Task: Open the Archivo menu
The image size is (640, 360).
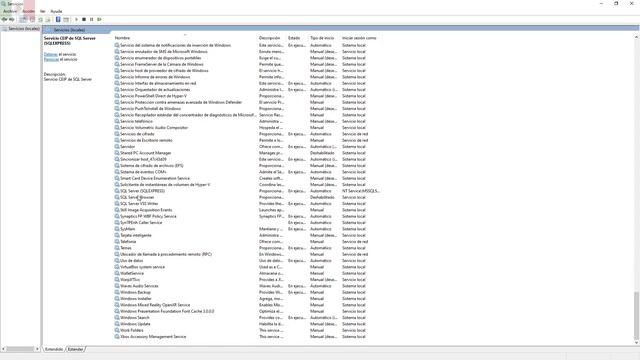Action: [10, 11]
